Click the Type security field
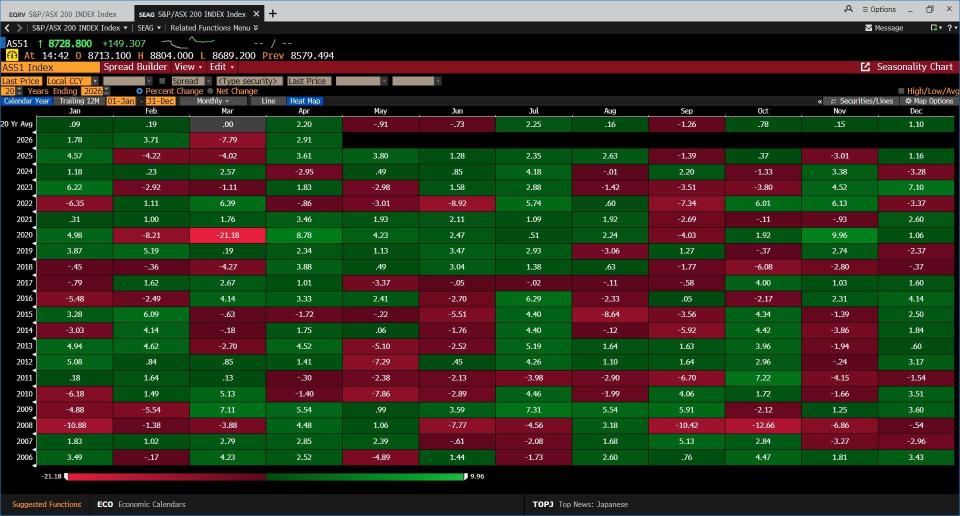 click(x=250, y=81)
